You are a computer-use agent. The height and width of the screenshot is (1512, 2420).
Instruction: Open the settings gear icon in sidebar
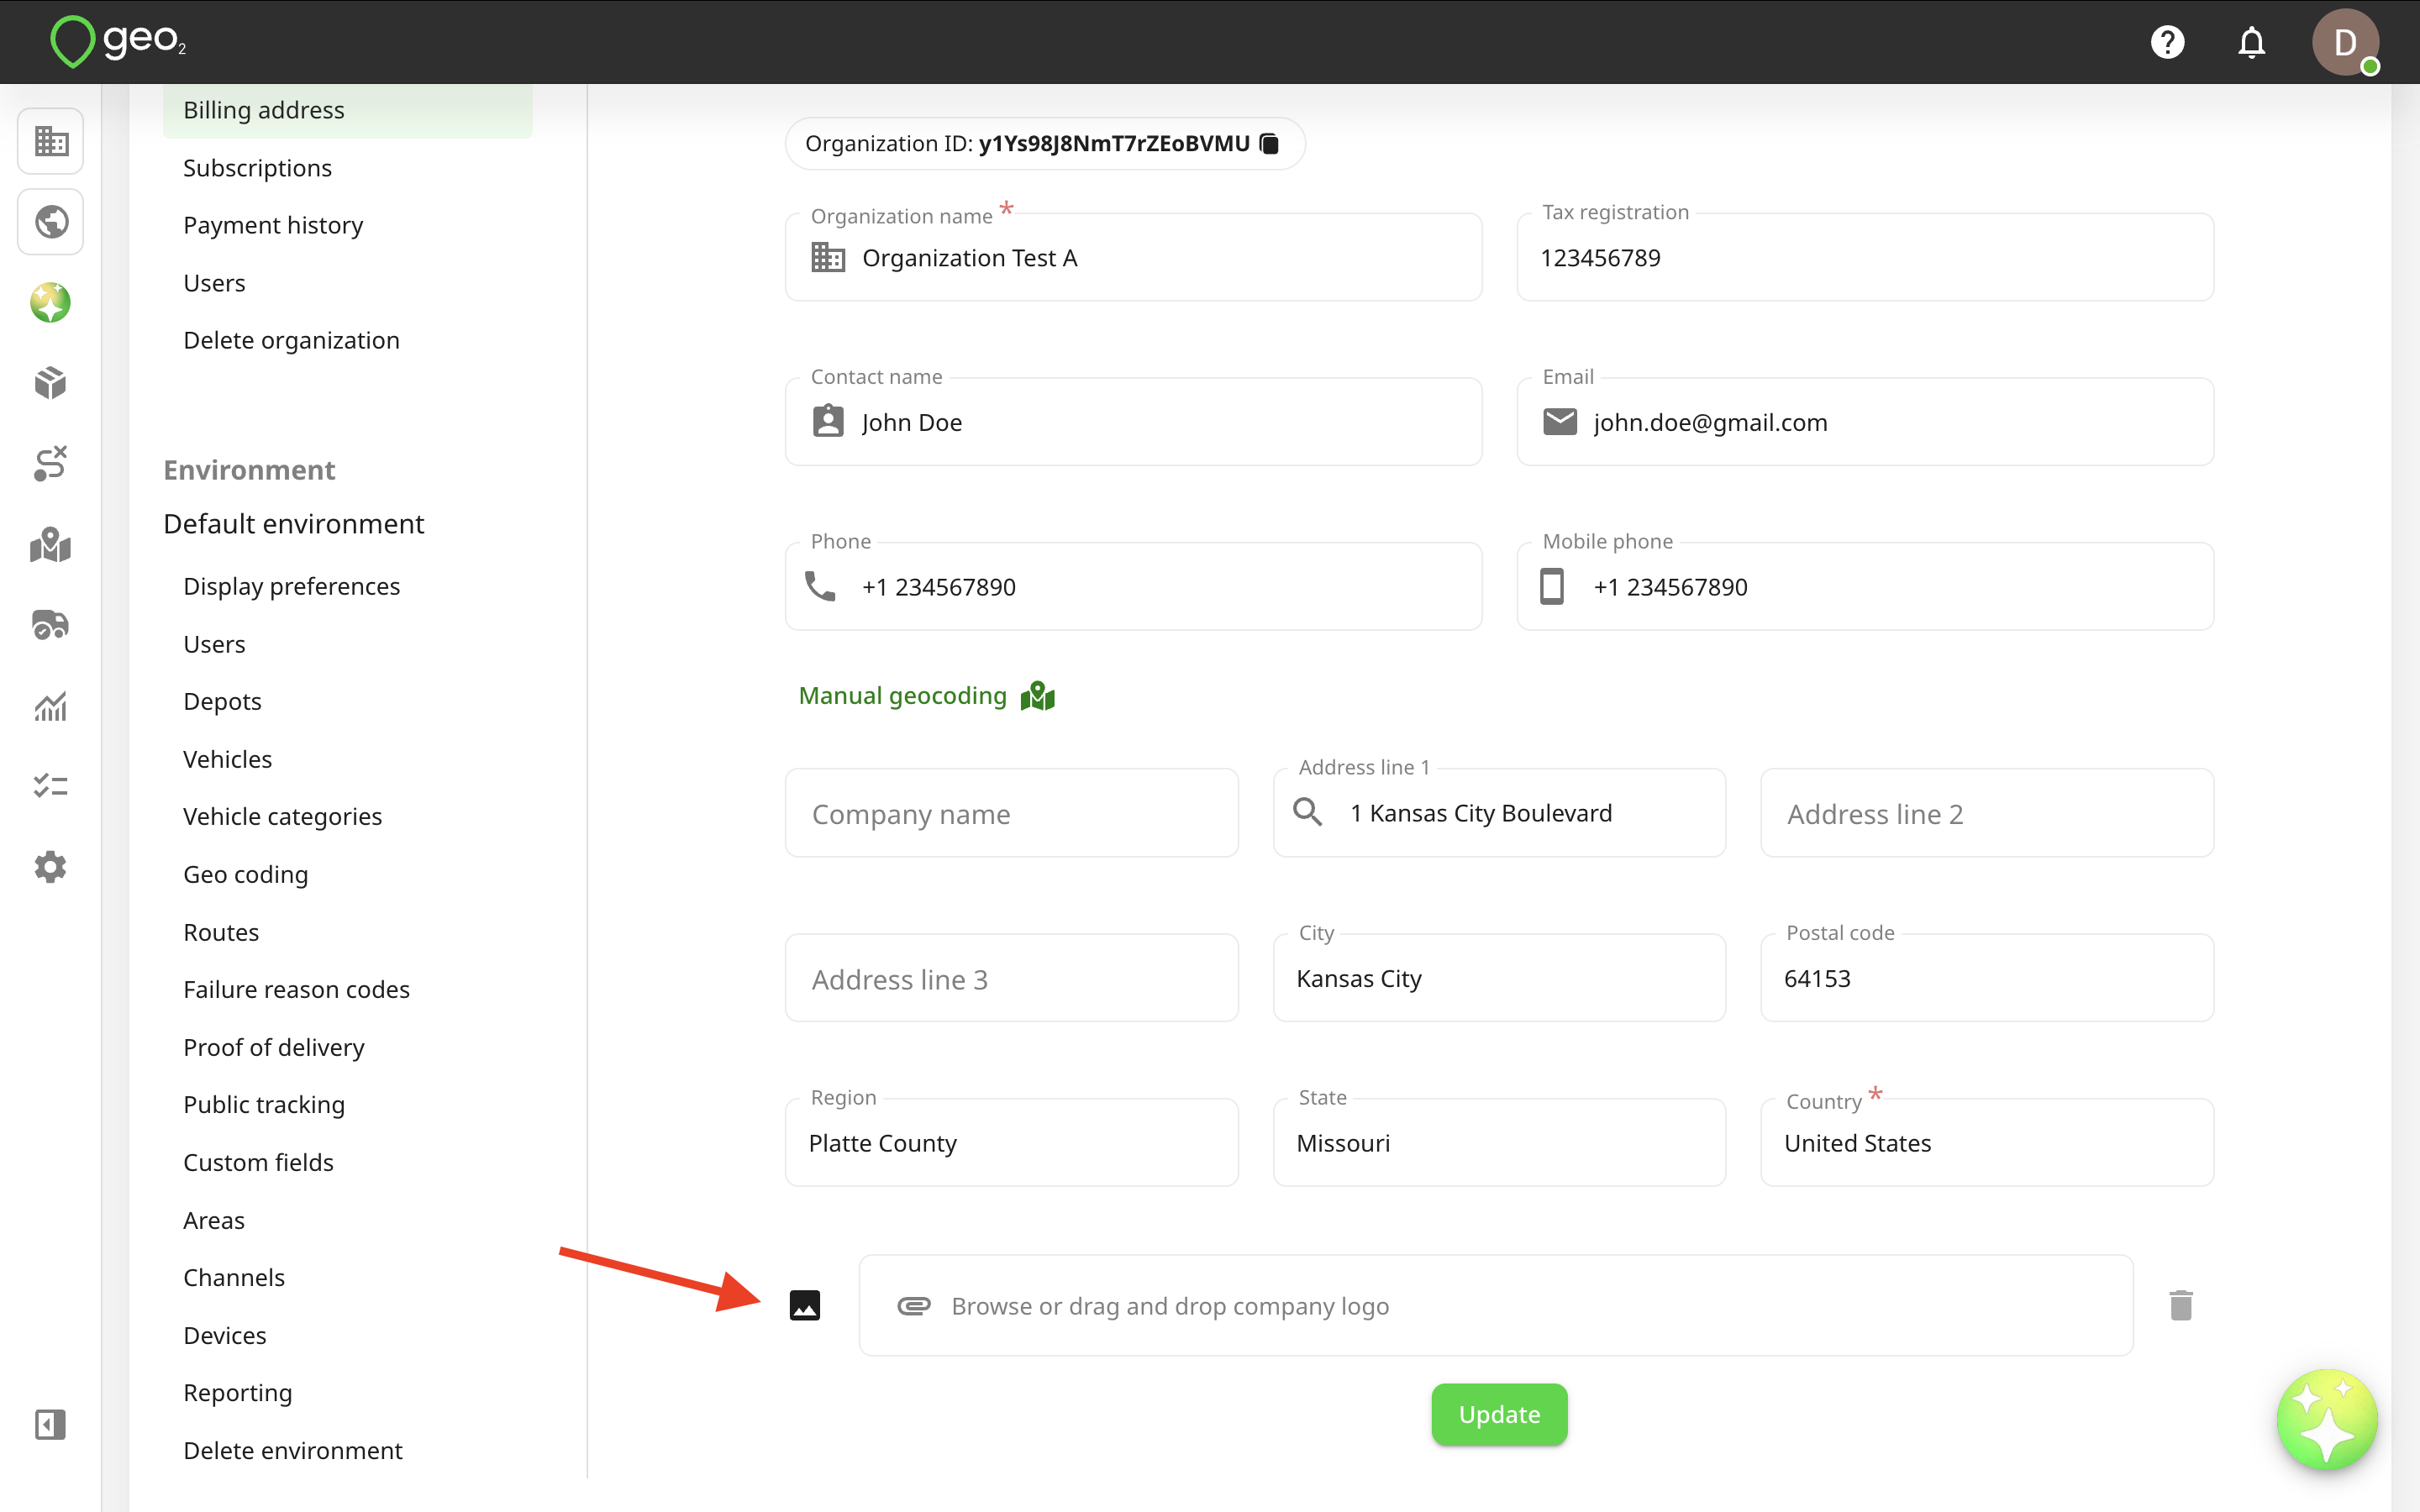tap(51, 867)
